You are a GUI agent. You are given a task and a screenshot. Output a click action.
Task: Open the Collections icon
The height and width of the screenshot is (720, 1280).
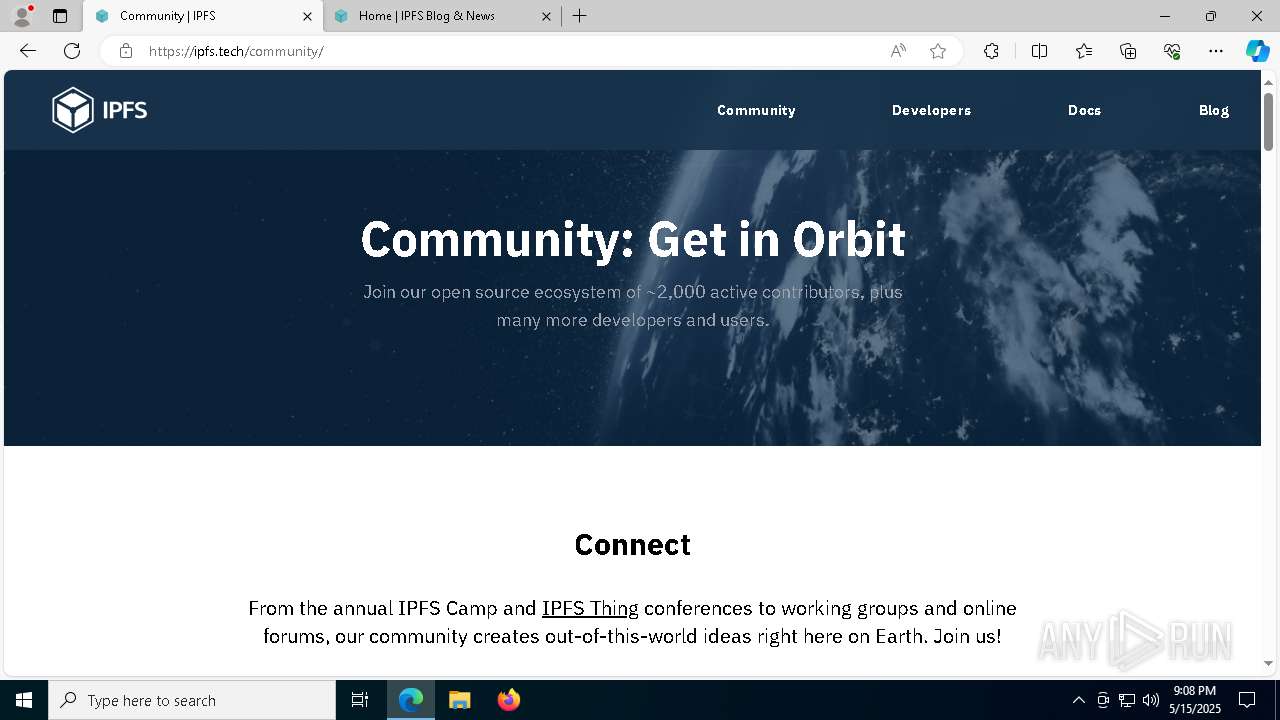(1128, 51)
